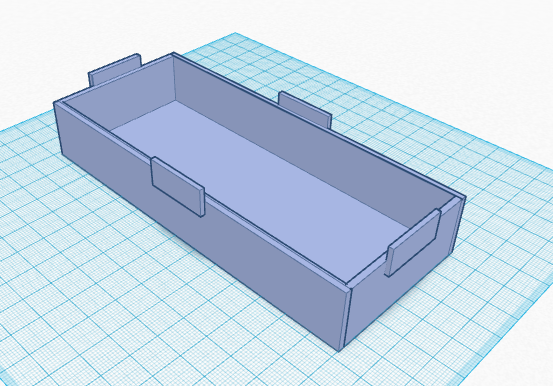The image size is (553, 386).
Task: Click the far top corner of the workplane
Action: point(236,34)
